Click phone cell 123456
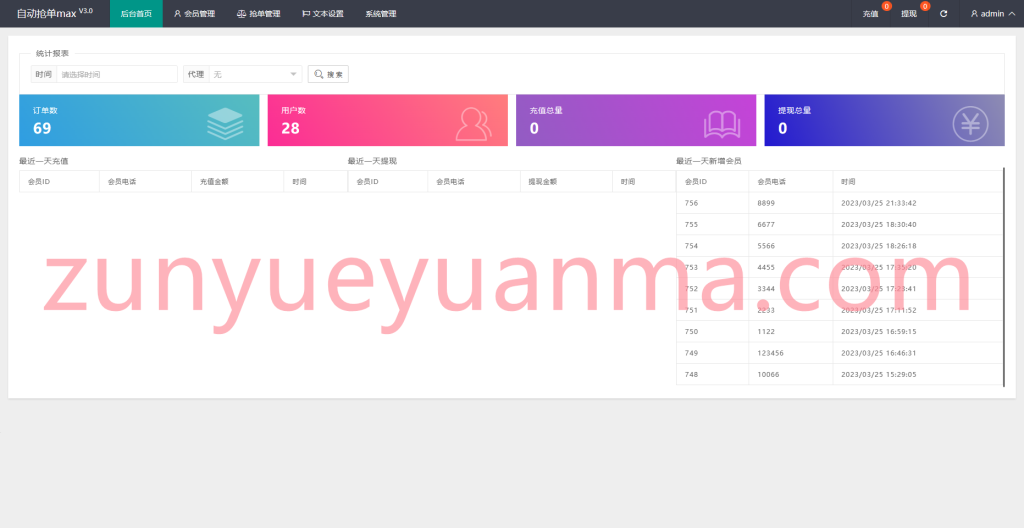Viewport: 1024px width, 528px height. click(x=791, y=353)
